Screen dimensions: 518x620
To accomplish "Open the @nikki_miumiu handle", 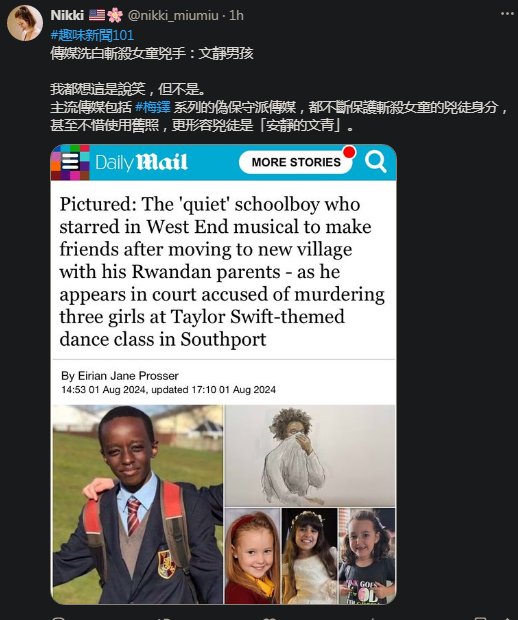I will (x=173, y=15).
